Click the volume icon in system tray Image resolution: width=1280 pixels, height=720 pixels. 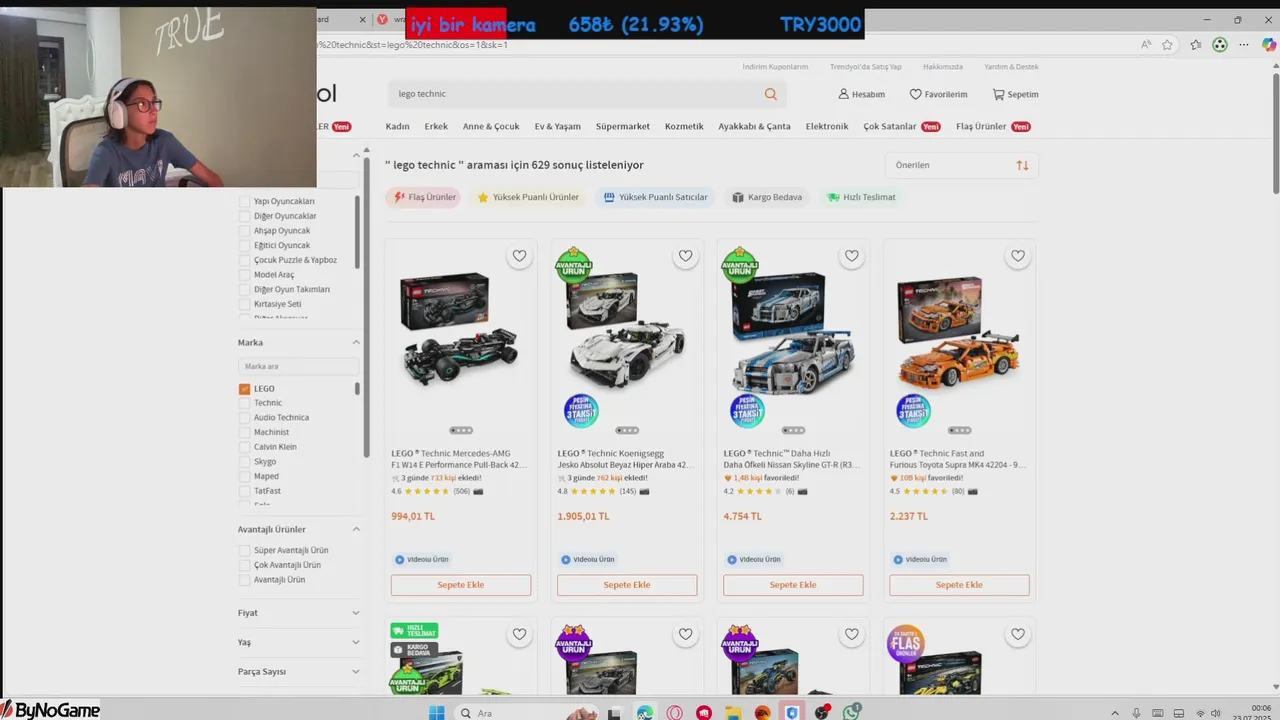1216,713
